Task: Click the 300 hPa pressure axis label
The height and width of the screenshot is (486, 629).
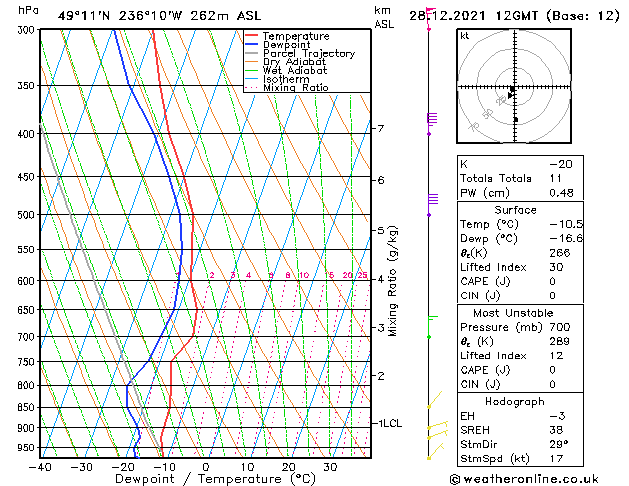Action: coord(26,30)
